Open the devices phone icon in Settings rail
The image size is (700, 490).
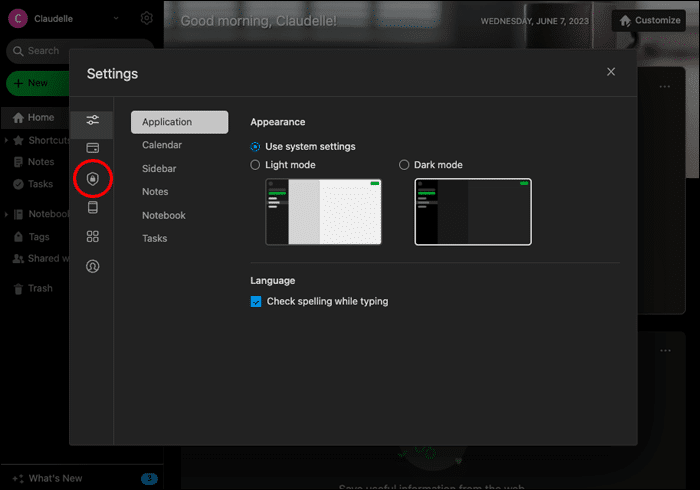tap(92, 208)
